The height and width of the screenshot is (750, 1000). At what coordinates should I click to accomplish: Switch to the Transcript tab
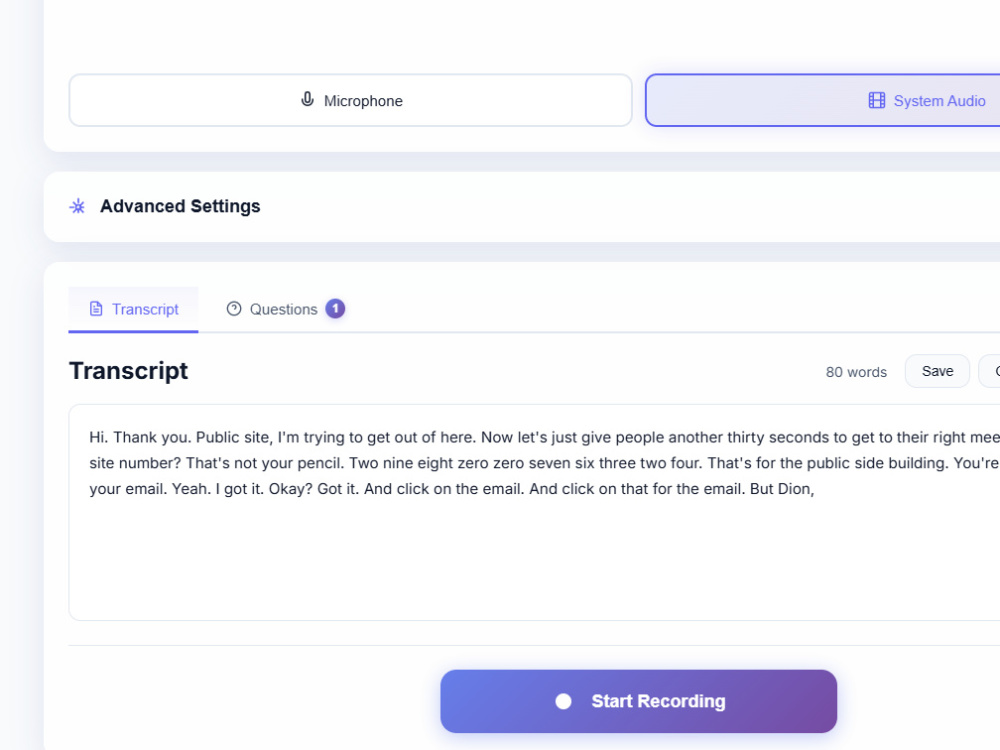[133, 309]
